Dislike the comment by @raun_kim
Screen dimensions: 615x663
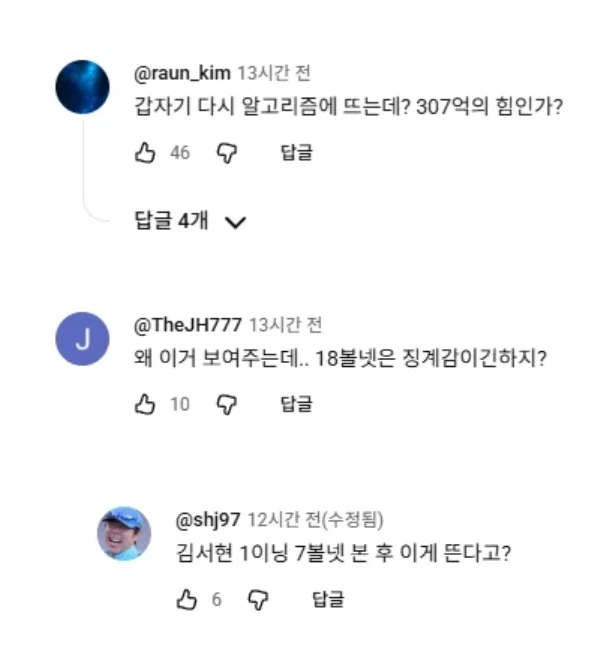227,153
